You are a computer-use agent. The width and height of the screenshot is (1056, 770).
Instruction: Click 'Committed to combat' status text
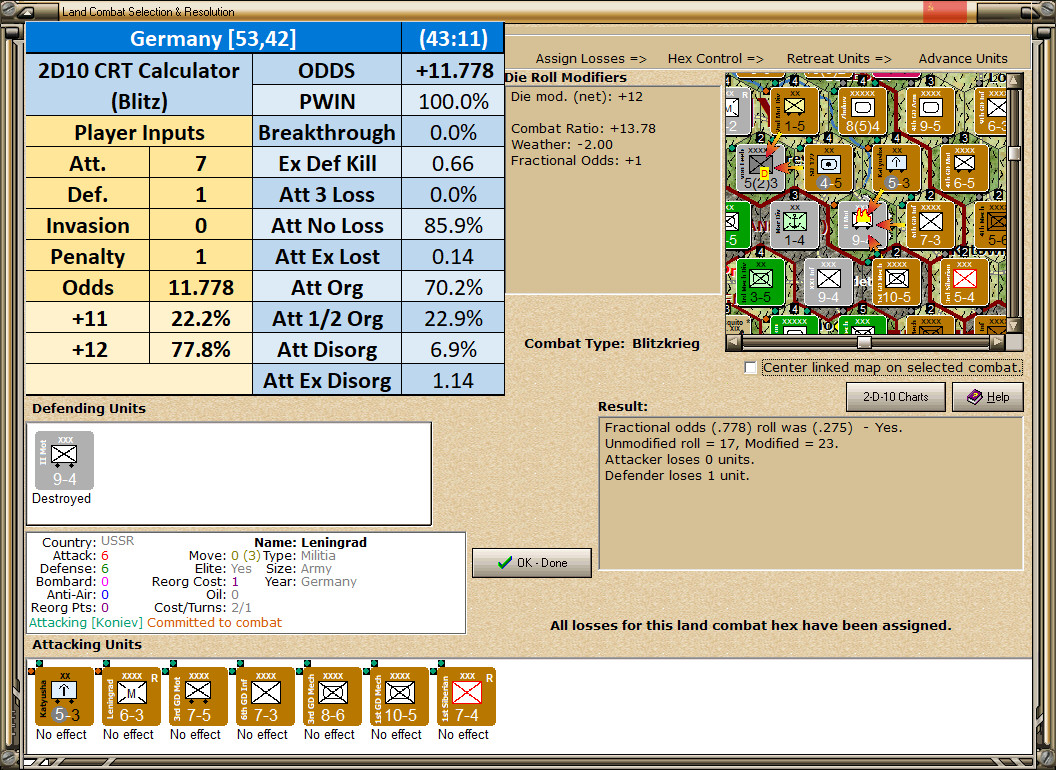(214, 622)
